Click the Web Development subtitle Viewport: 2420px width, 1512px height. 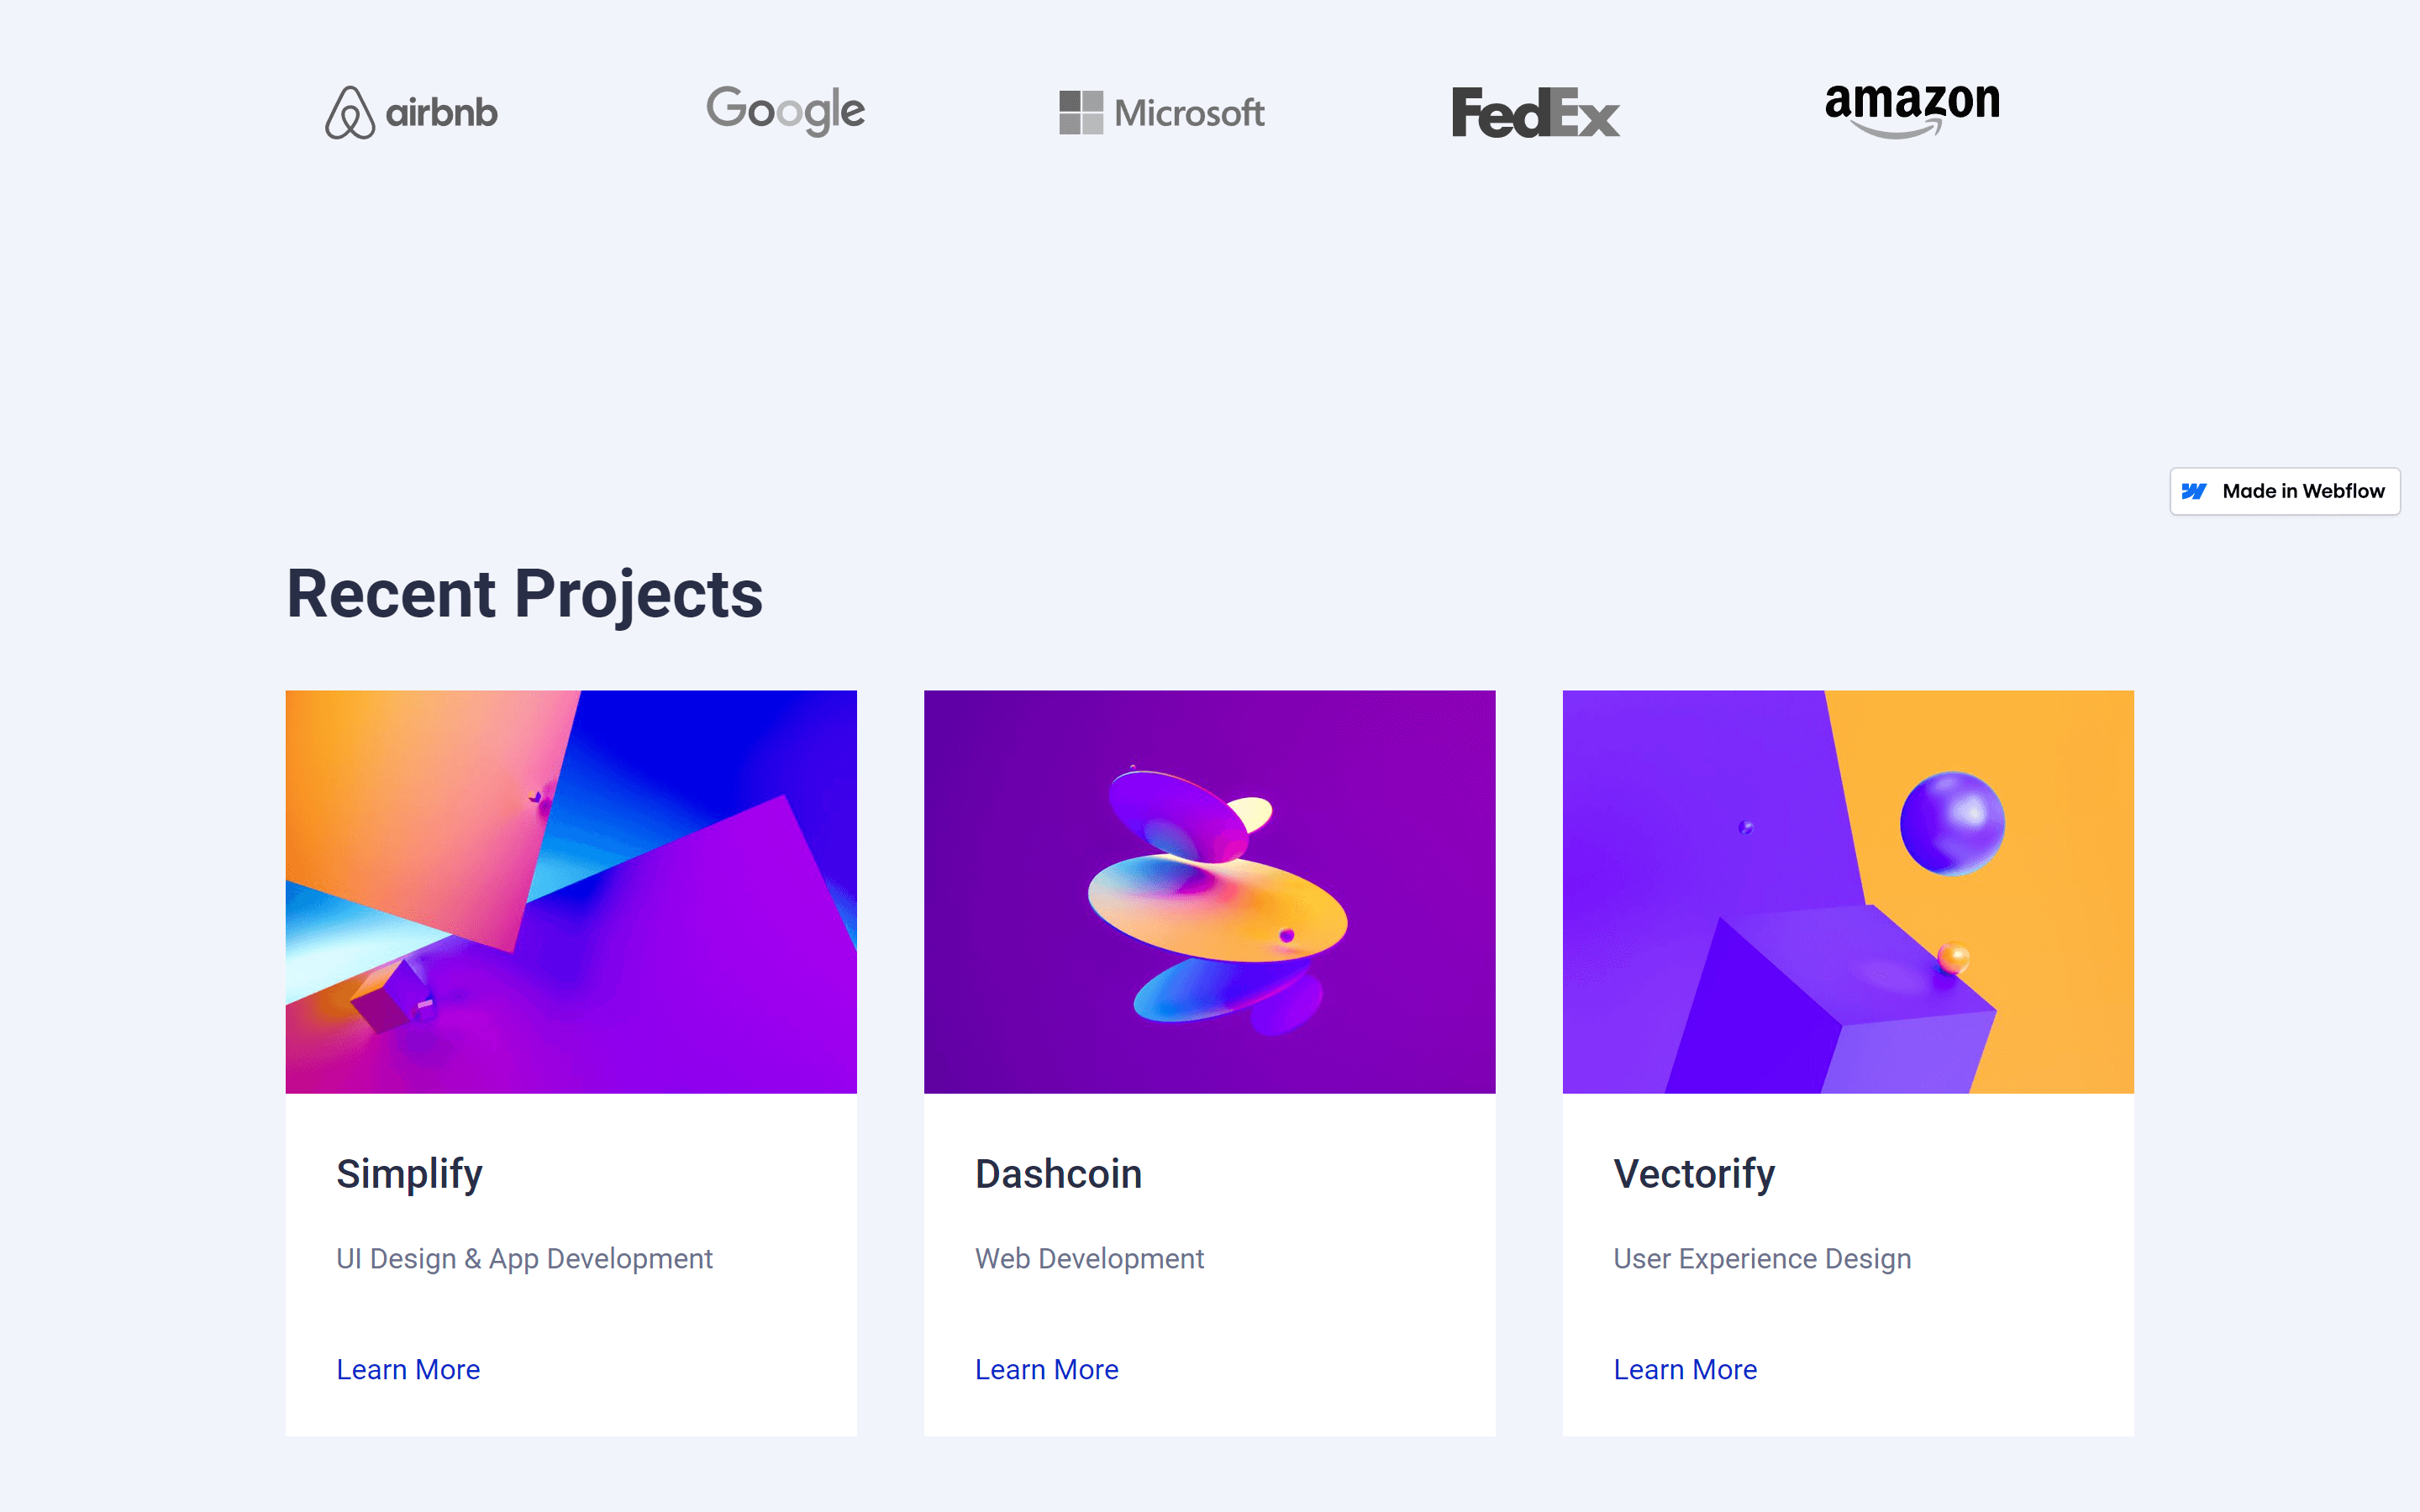[1089, 1258]
